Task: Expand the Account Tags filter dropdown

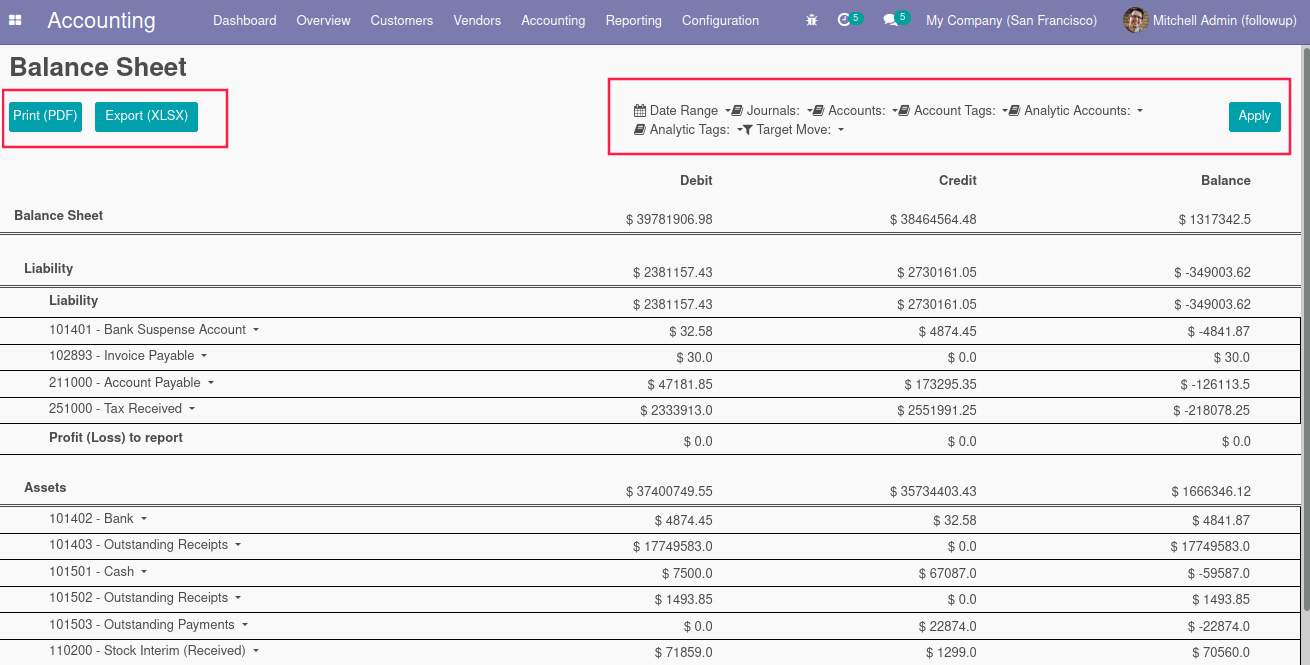Action: pyautogui.click(x=953, y=111)
